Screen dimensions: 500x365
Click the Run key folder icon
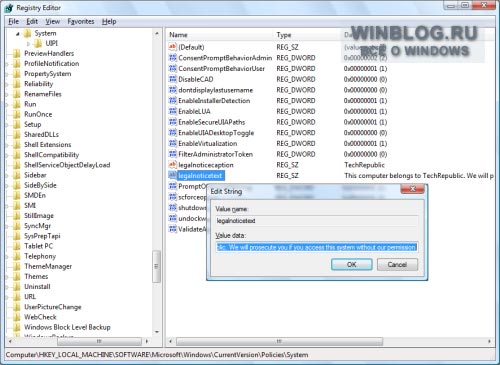click(x=17, y=104)
